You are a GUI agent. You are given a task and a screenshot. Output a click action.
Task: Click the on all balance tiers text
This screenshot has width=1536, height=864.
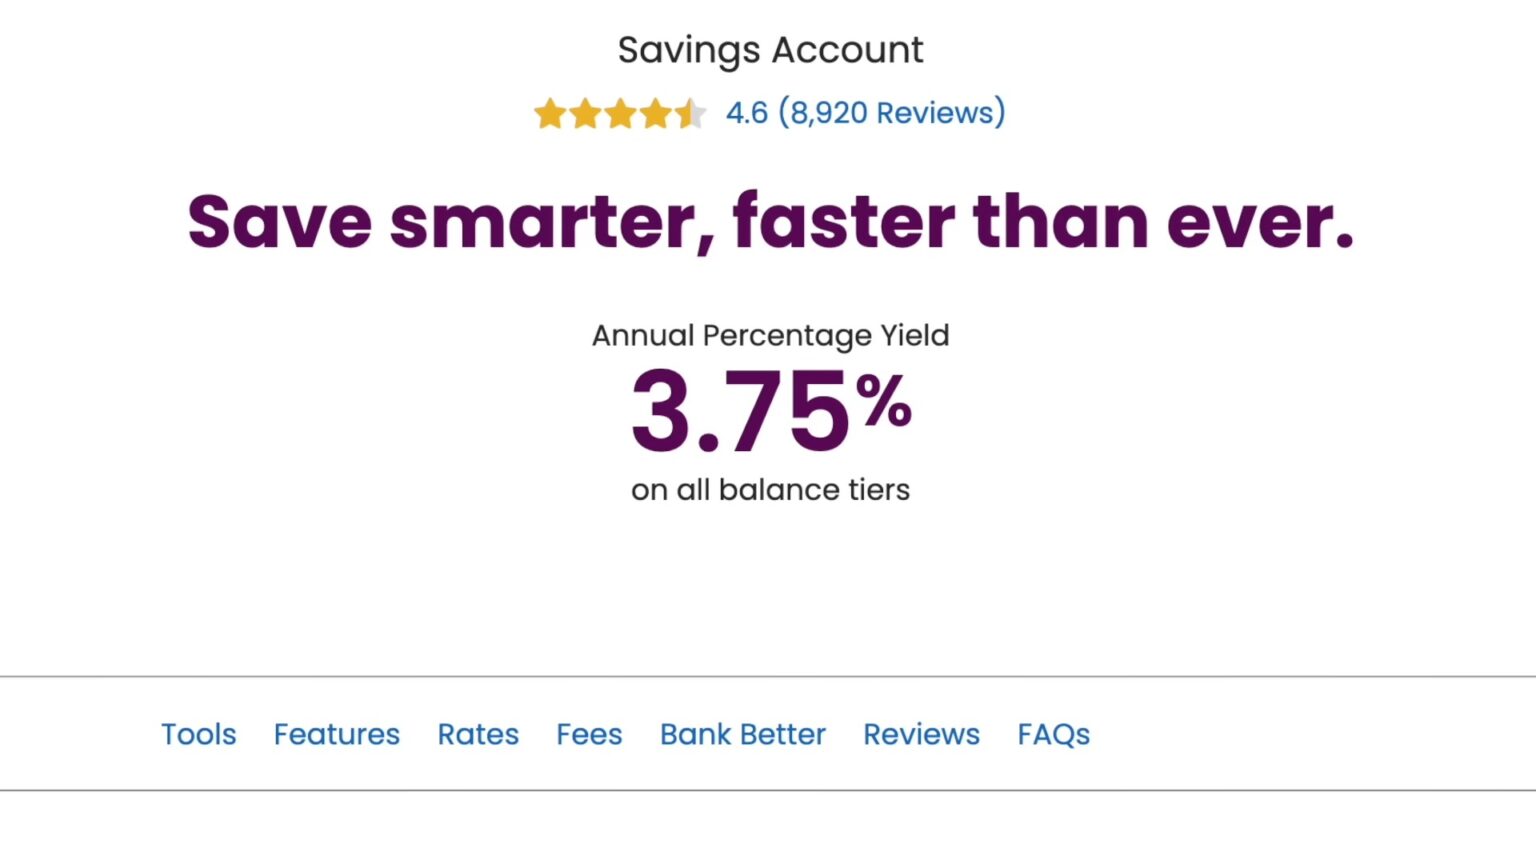[x=770, y=489]
